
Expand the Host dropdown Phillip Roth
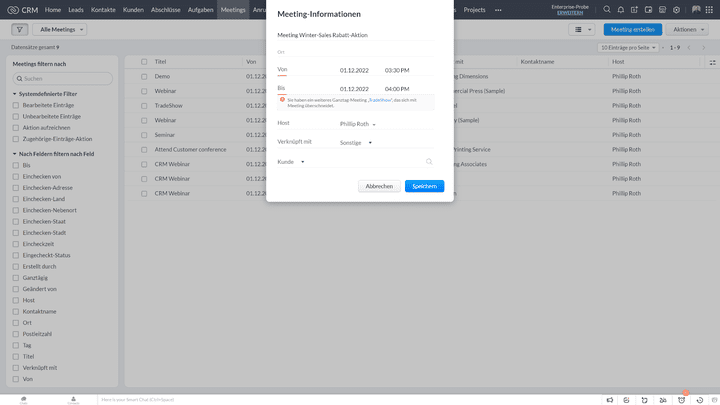(358, 124)
